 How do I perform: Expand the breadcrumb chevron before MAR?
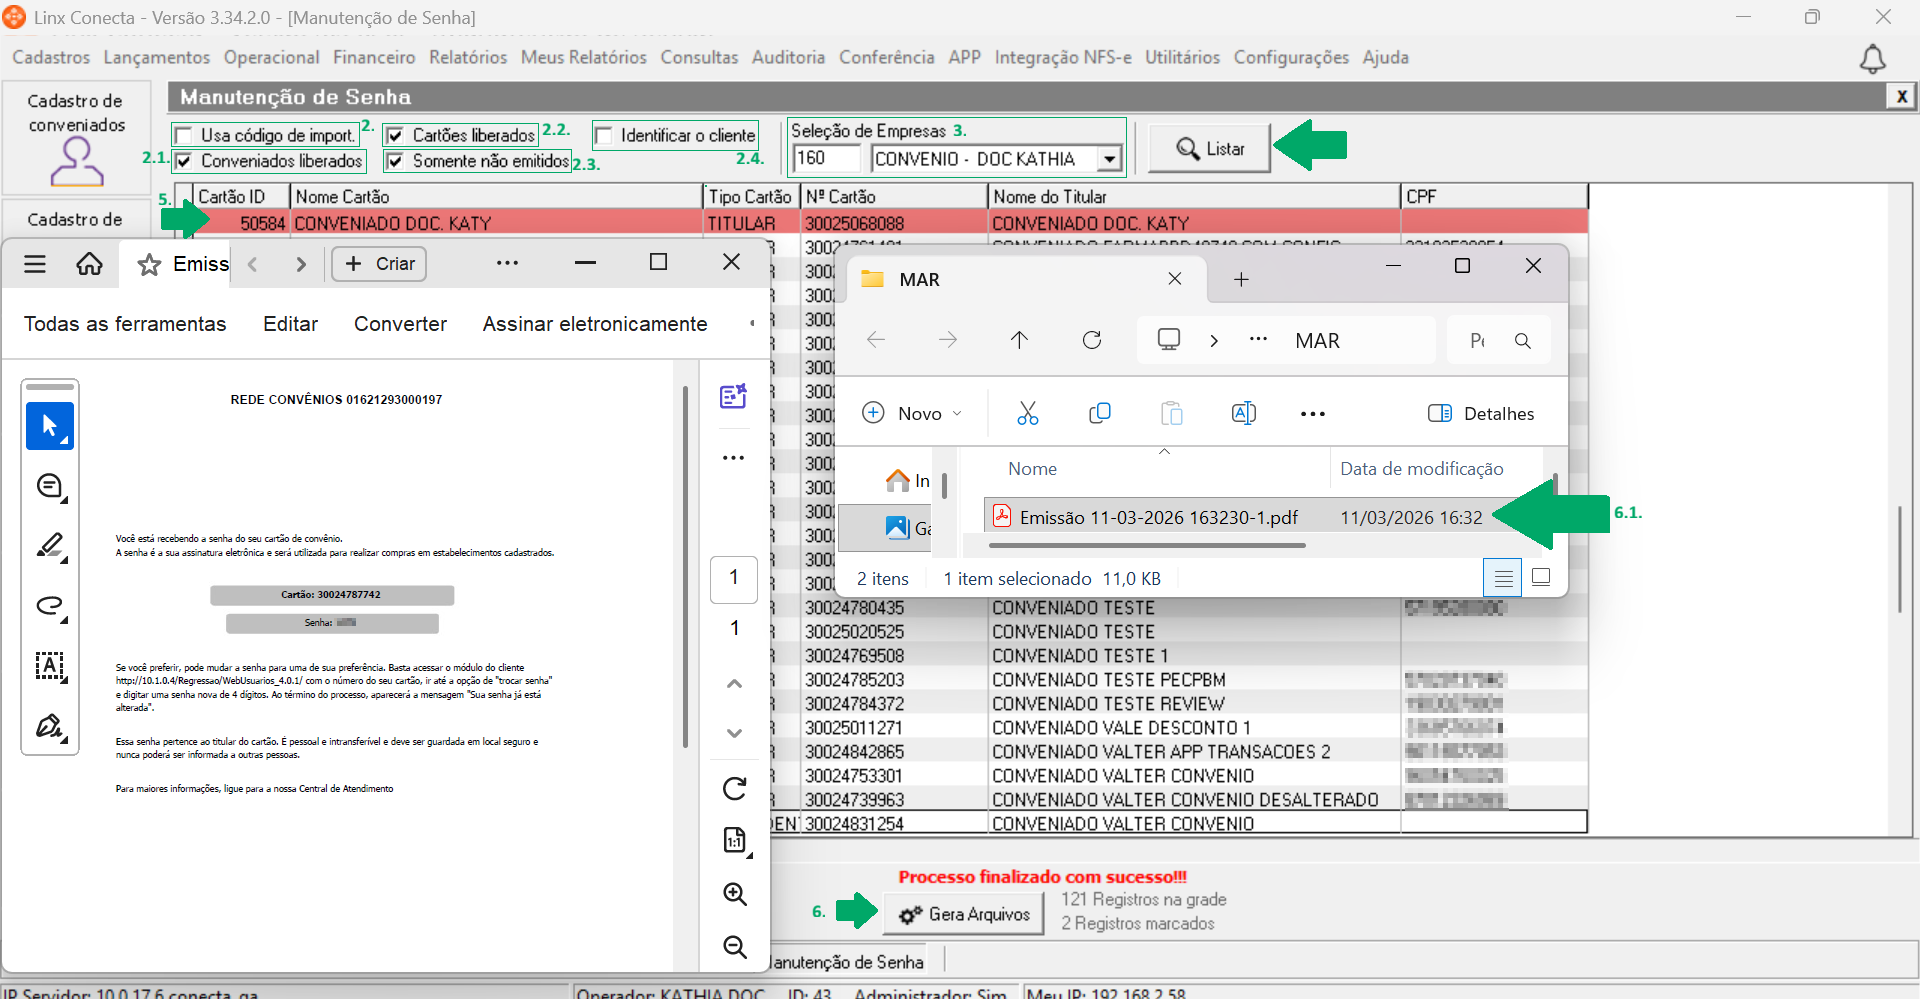(x=1214, y=341)
